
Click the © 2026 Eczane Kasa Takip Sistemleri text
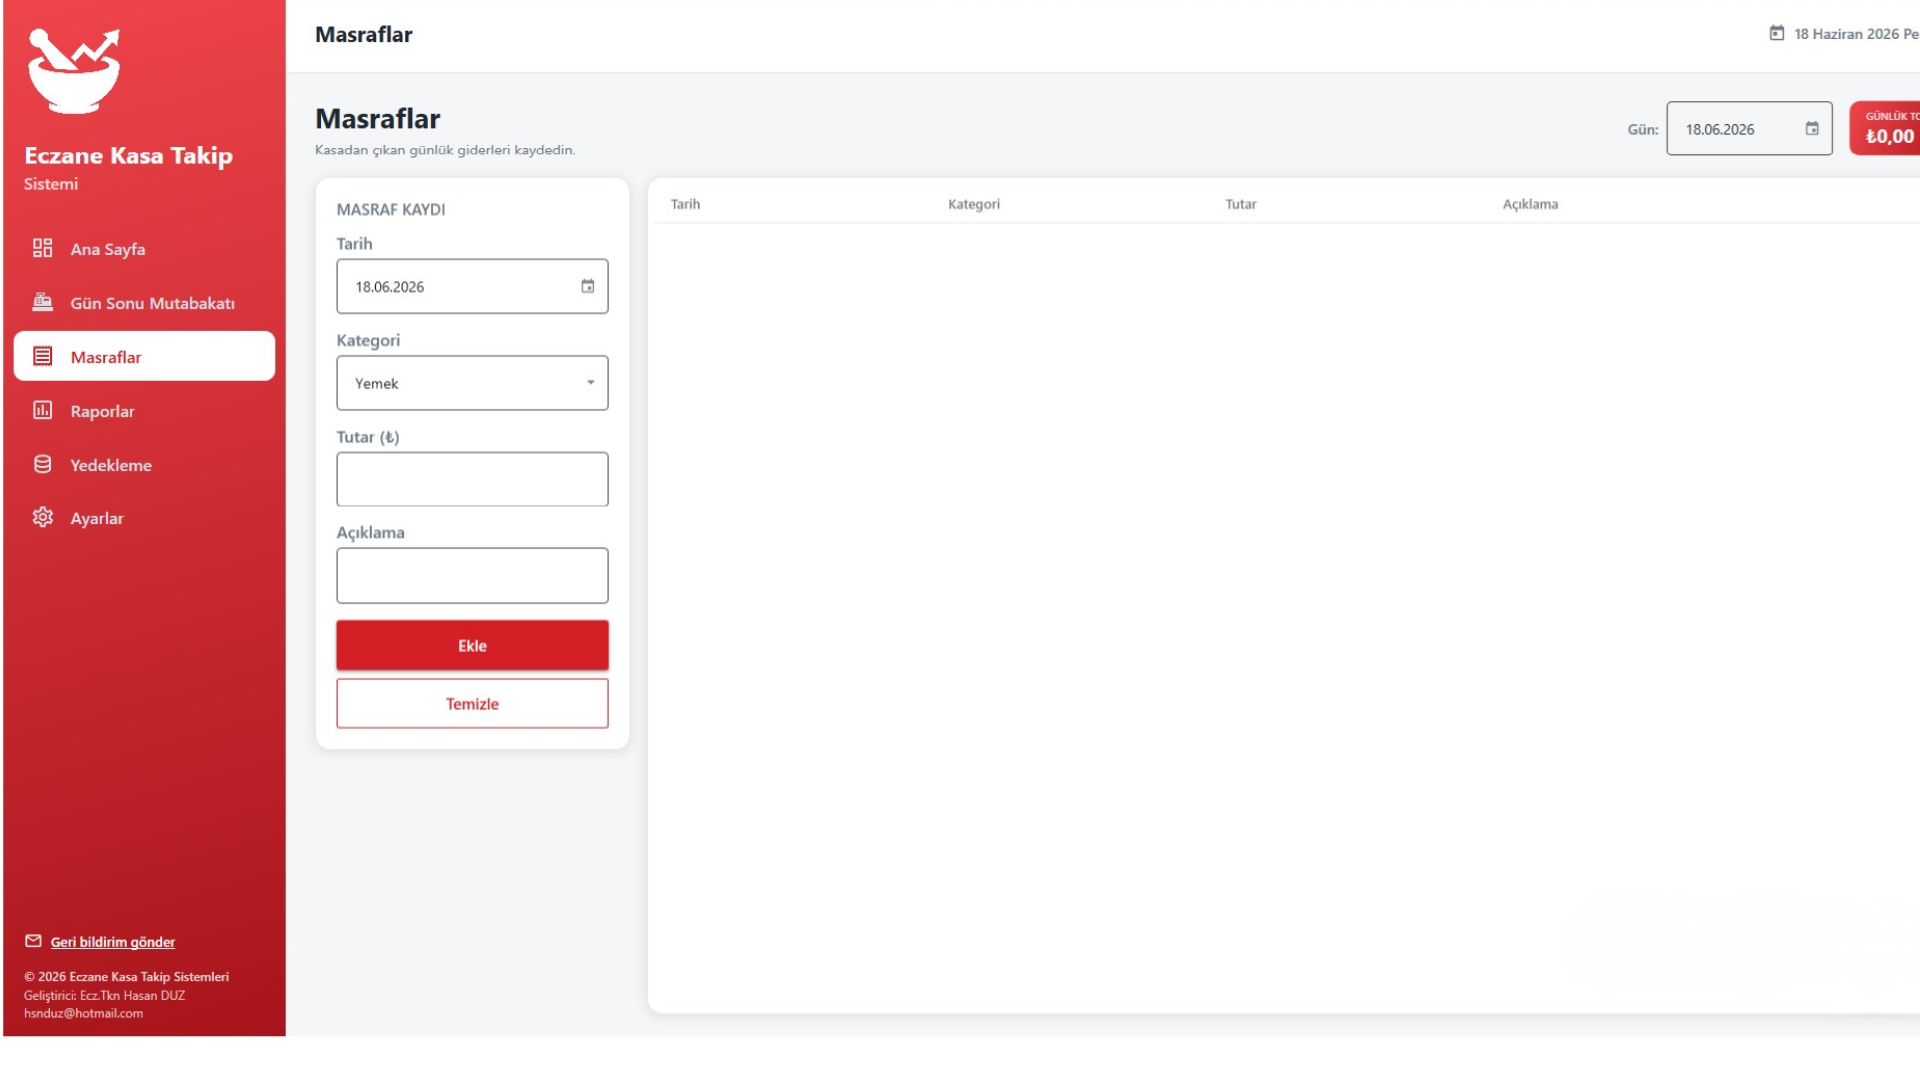(x=126, y=976)
